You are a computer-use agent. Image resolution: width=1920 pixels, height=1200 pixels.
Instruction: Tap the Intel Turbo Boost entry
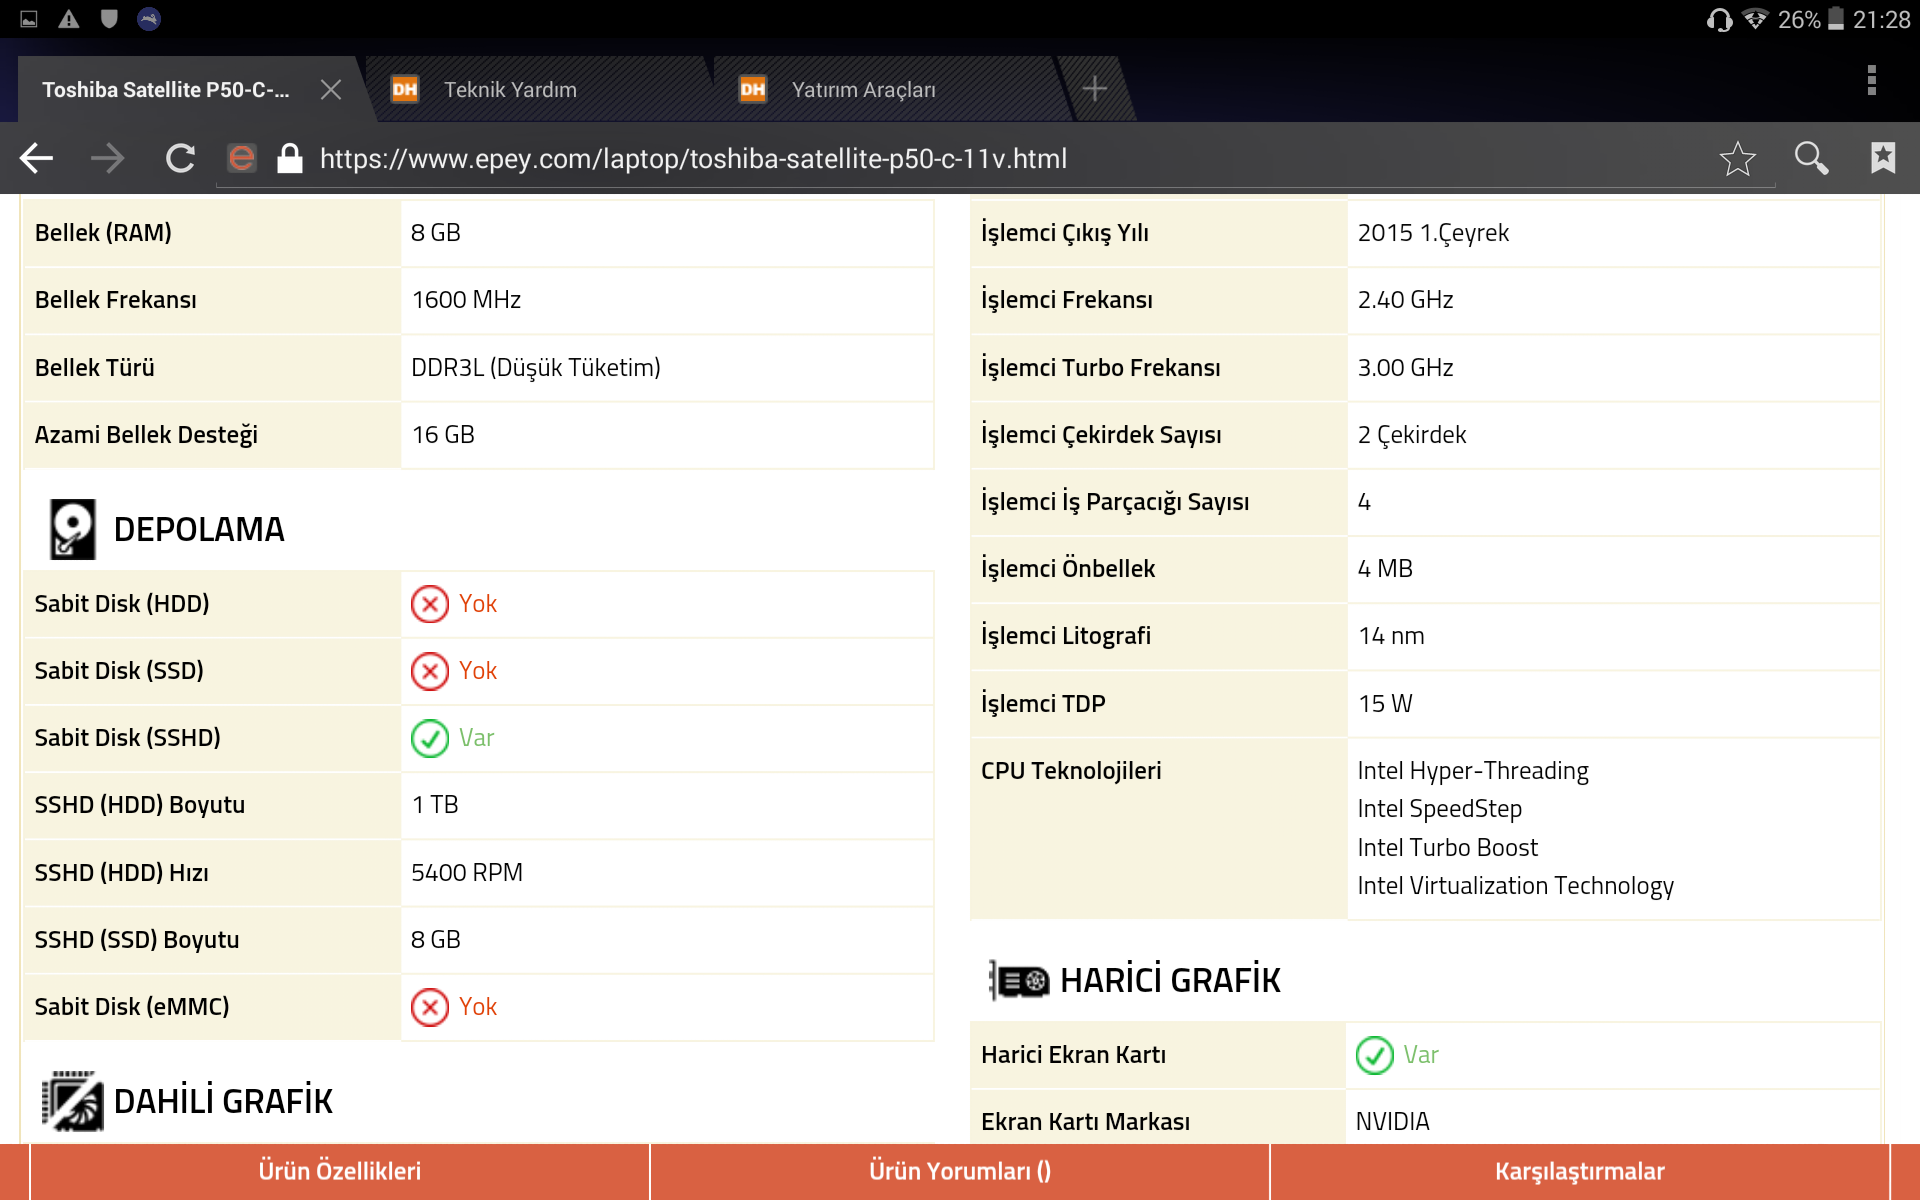(x=1448, y=848)
